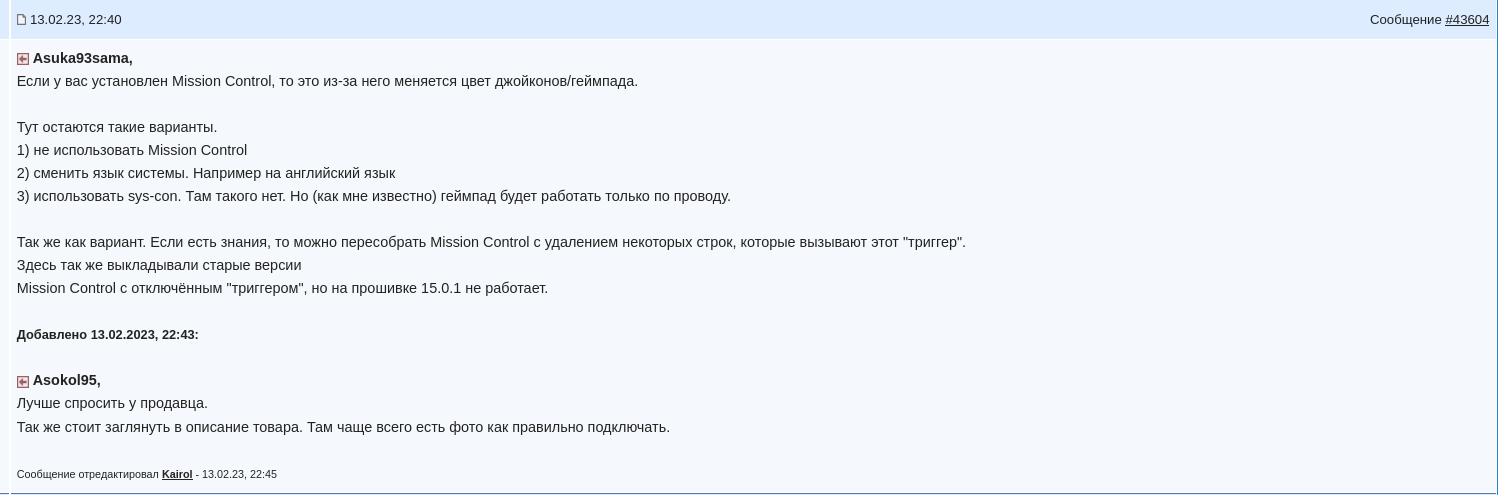Click the sentence about rebuilding Mission Control
This screenshot has width=1501, height=495.
point(491,242)
